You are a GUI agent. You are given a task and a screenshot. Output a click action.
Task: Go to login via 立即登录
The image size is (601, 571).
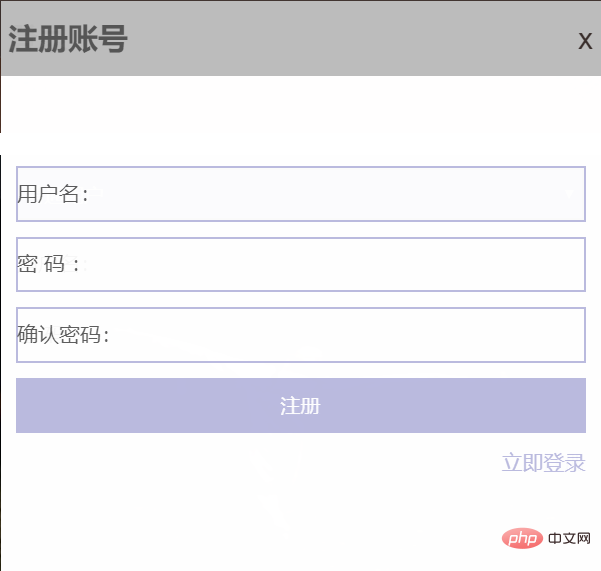point(543,463)
